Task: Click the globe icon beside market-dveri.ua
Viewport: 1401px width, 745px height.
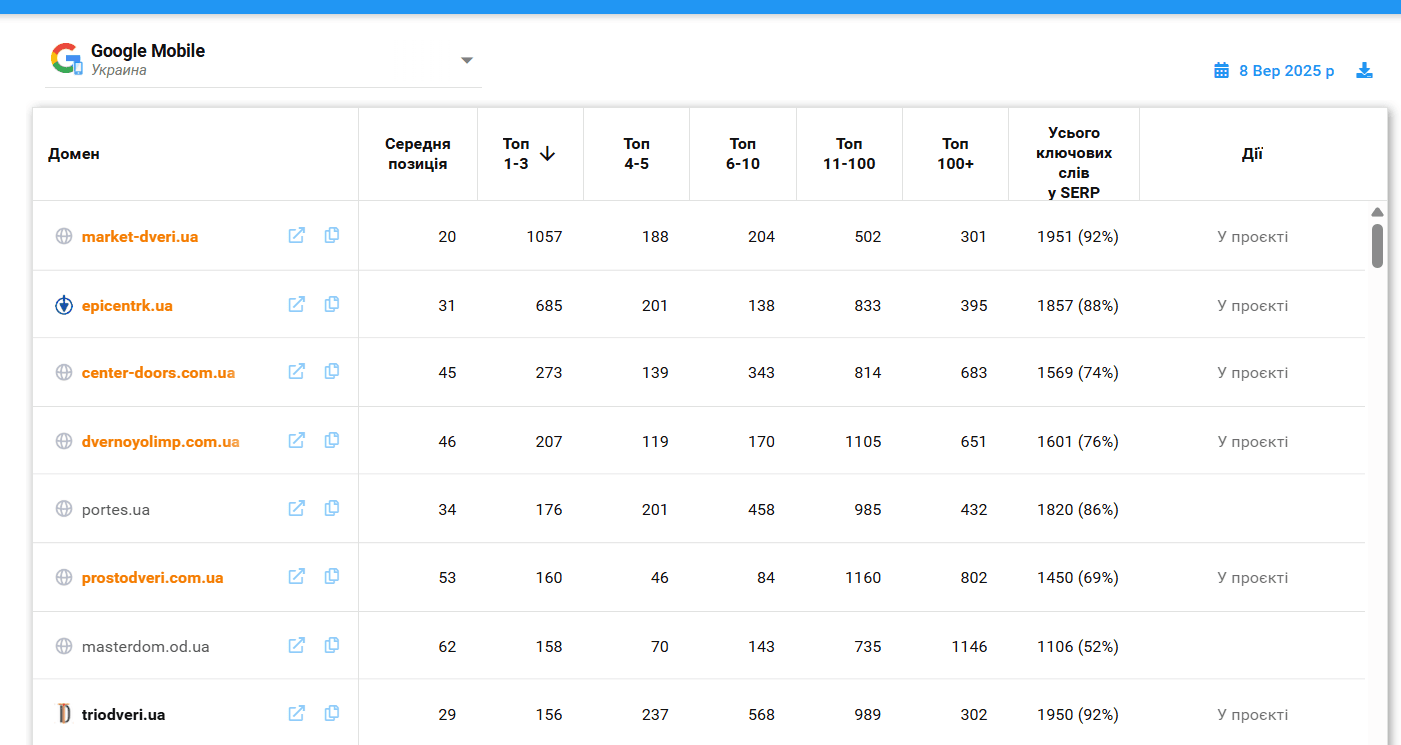Action: (x=64, y=237)
